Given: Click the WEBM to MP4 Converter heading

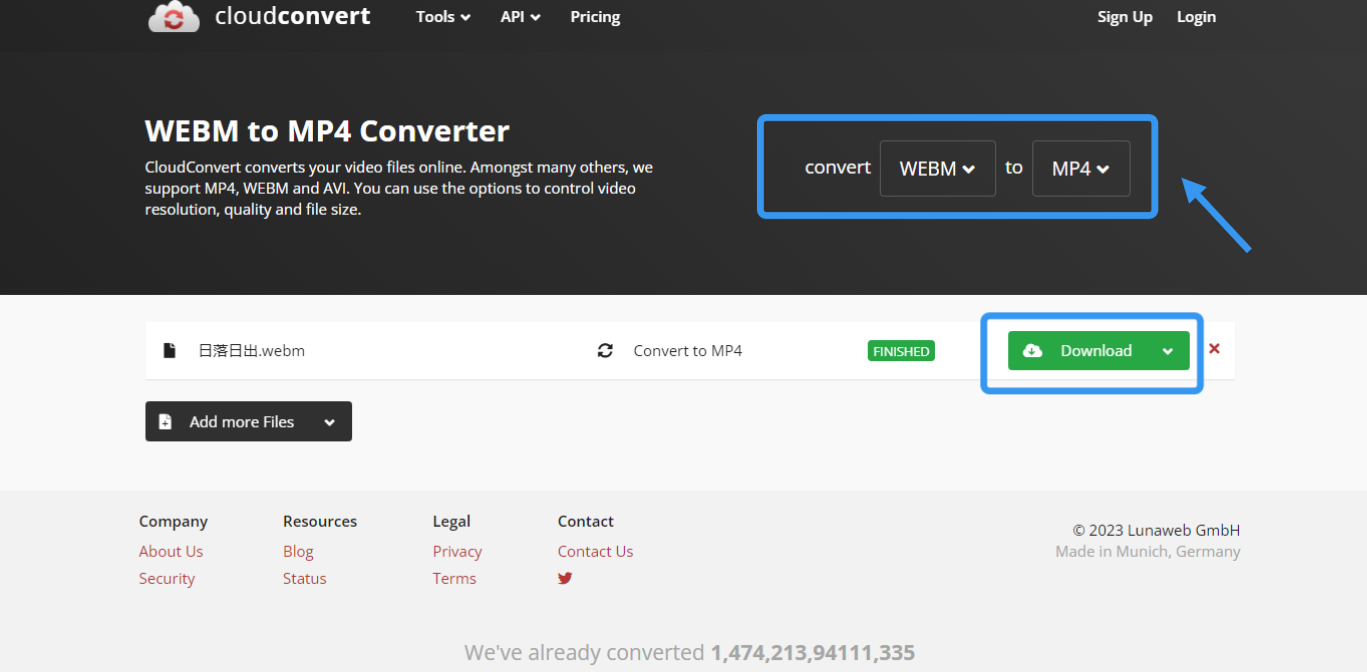Looking at the screenshot, I should click(327, 131).
